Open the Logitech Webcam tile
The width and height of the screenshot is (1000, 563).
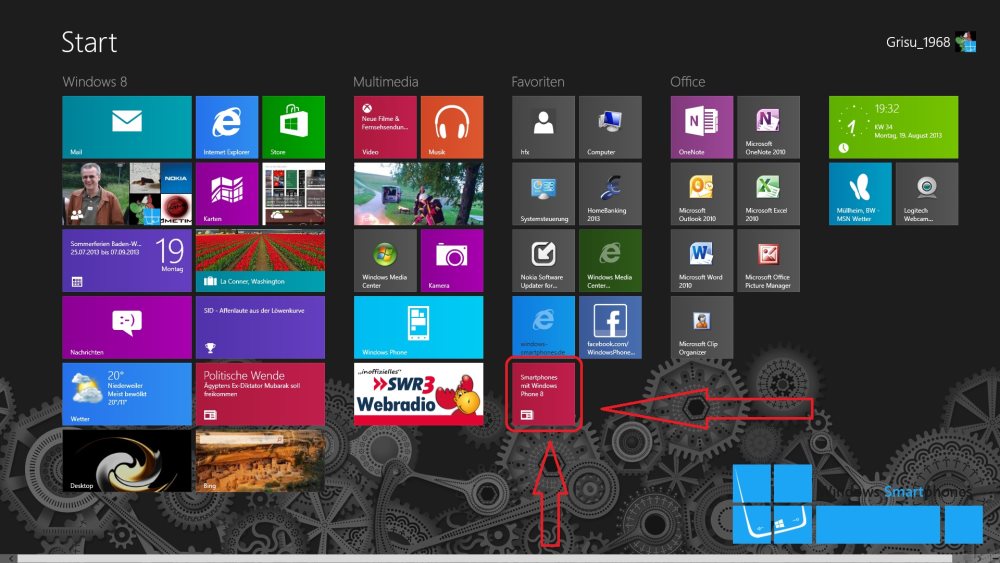[x=927, y=194]
